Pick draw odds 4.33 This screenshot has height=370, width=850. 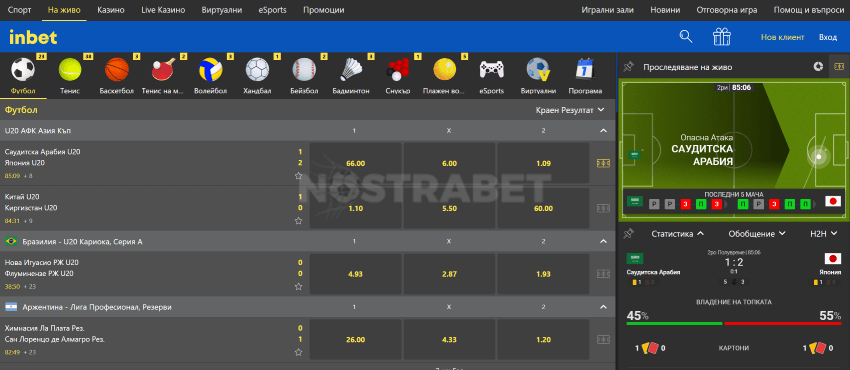pos(449,340)
